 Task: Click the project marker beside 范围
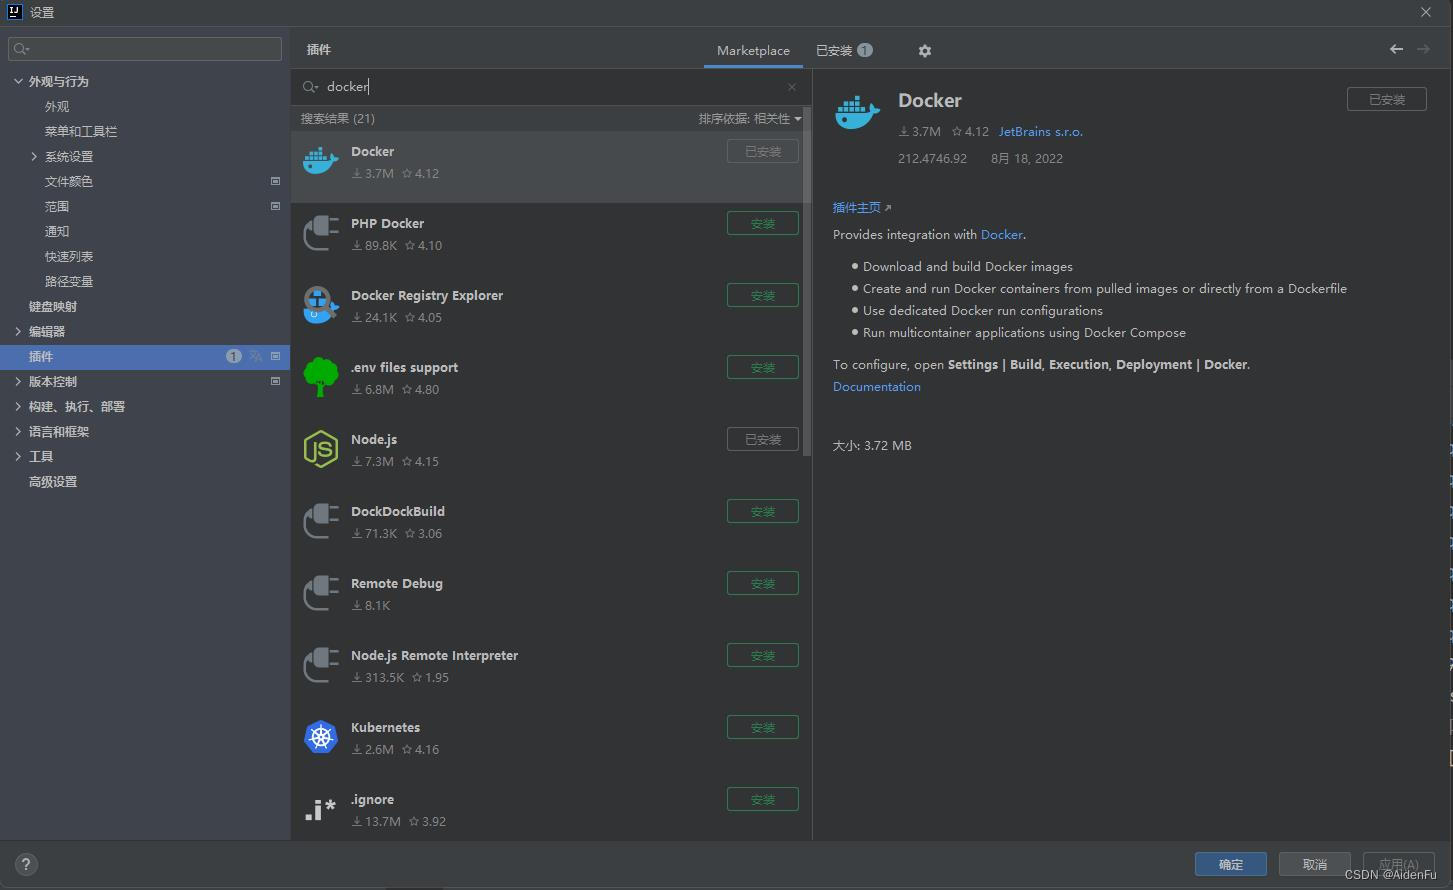(x=275, y=206)
